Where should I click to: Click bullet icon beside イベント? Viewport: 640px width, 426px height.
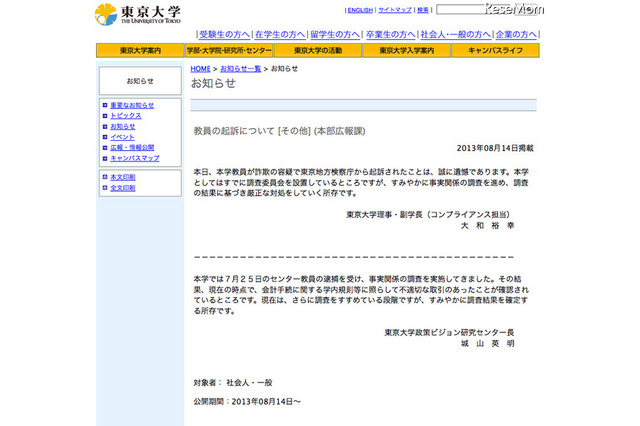click(105, 137)
